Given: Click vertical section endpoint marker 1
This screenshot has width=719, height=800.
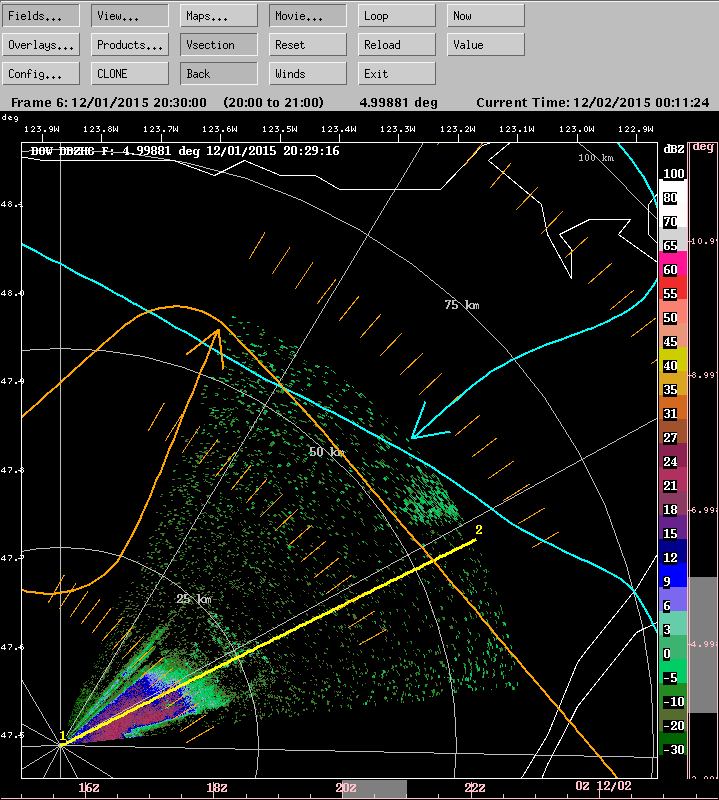Looking at the screenshot, I should point(63,736).
